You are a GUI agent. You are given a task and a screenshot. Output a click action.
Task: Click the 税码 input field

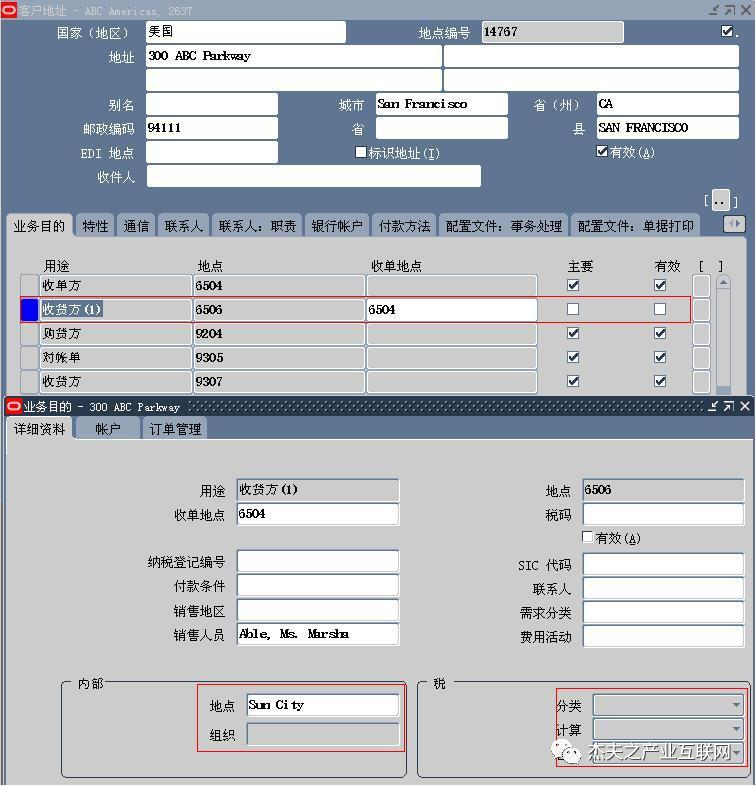click(x=663, y=514)
